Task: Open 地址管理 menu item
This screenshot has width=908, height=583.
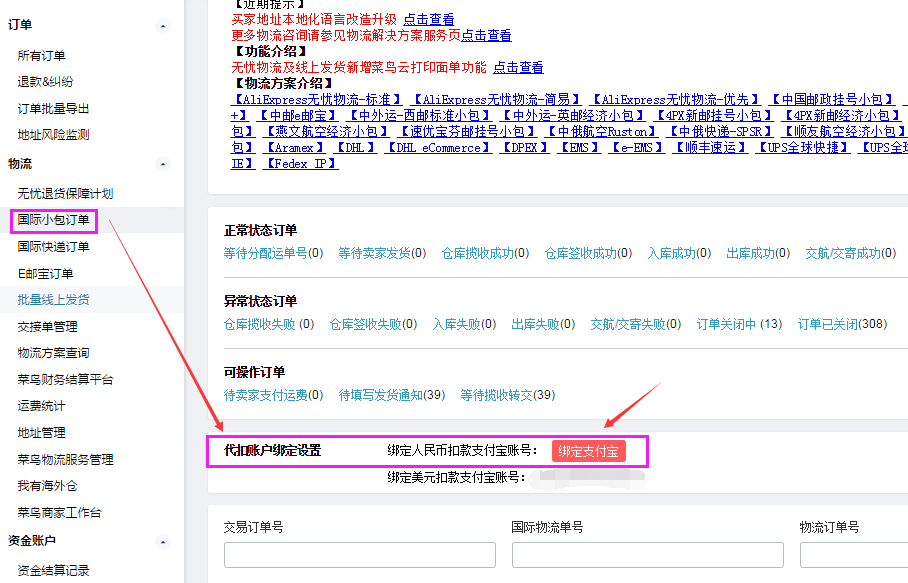Action: [x=41, y=432]
